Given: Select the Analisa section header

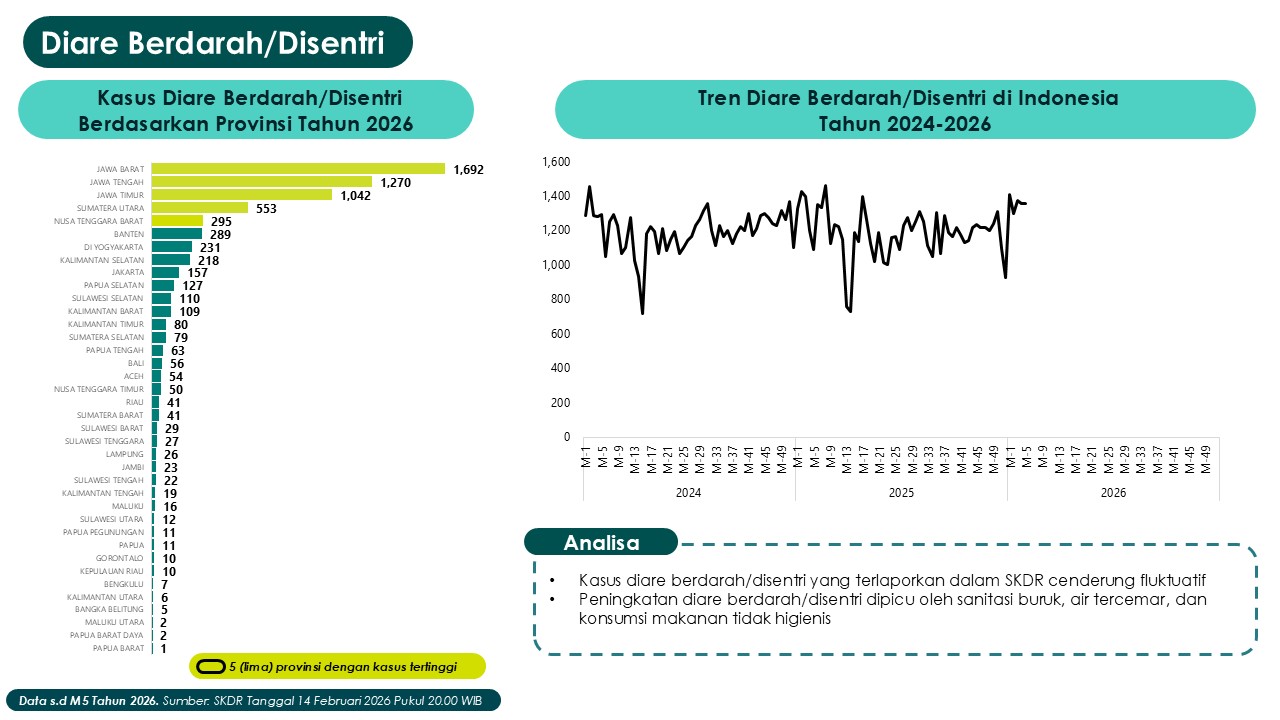Looking at the screenshot, I should click(x=601, y=543).
